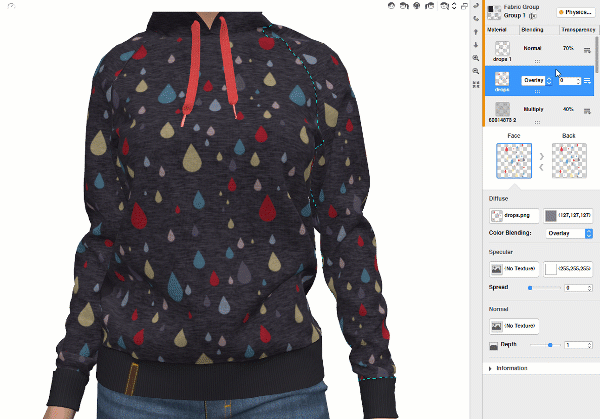
Task: Click the Depth slider handle
Action: [550, 345]
